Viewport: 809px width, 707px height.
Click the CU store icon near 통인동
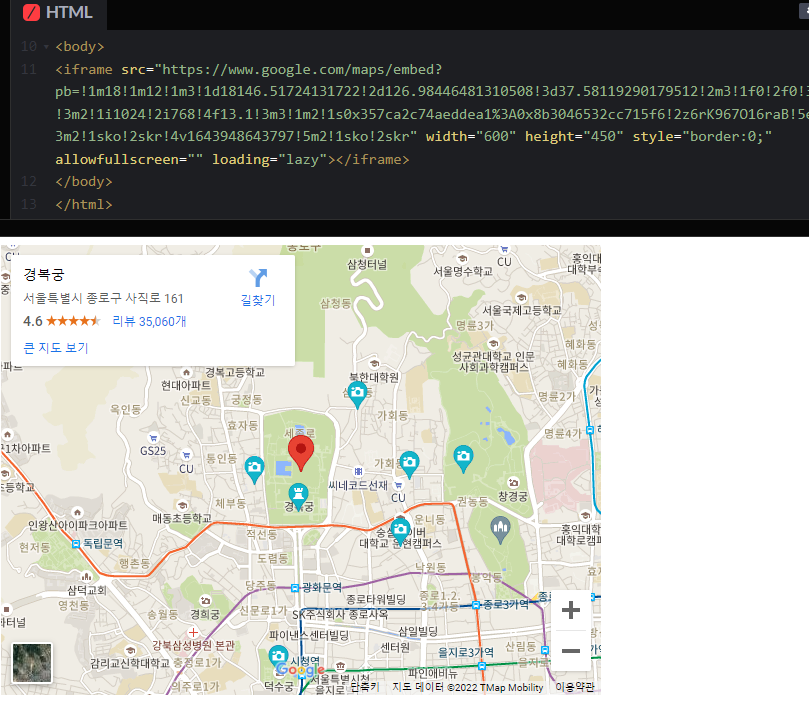point(186,455)
